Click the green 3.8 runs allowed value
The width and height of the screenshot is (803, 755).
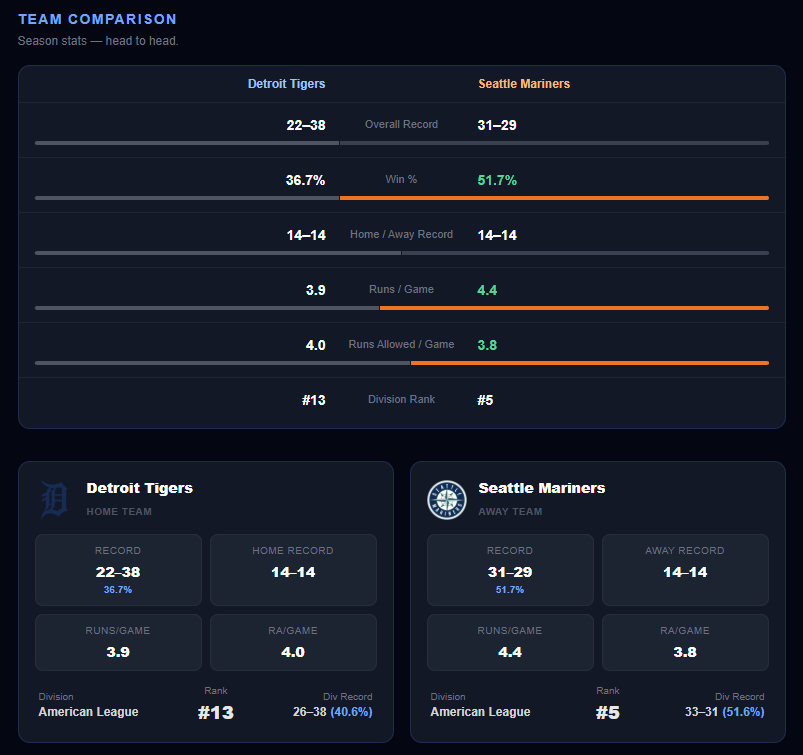pos(487,345)
